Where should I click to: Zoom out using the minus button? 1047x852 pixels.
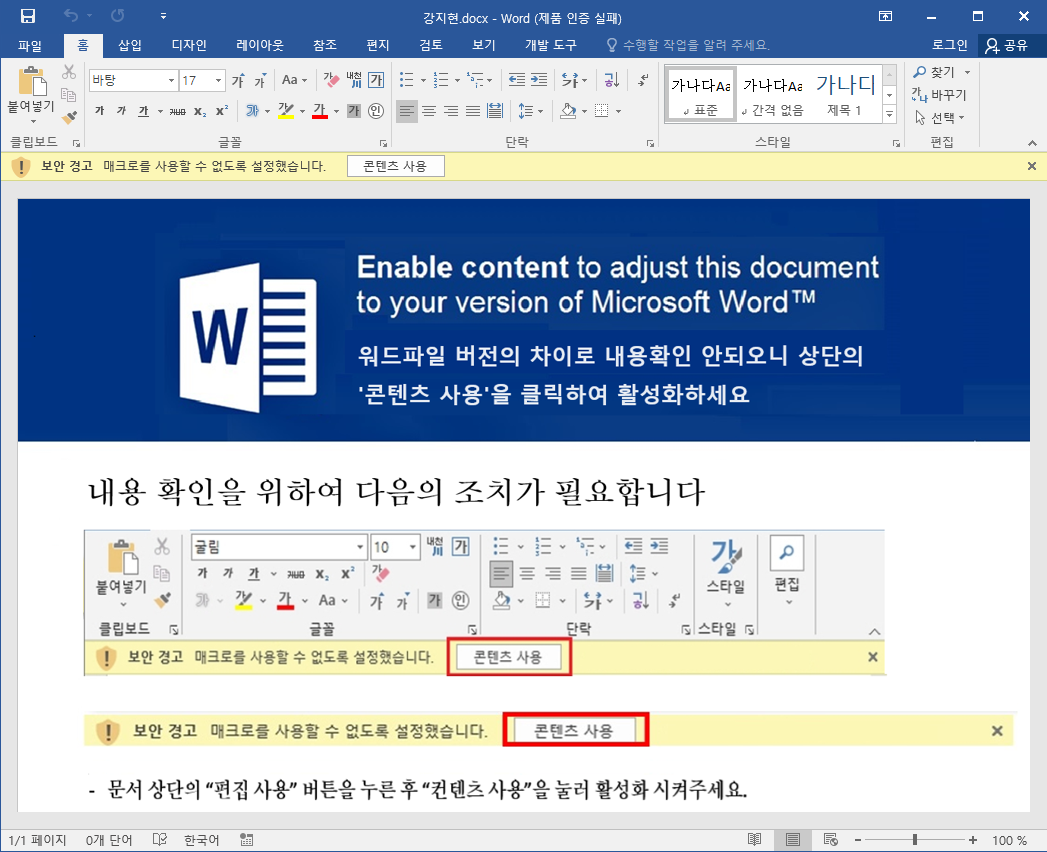coord(857,840)
